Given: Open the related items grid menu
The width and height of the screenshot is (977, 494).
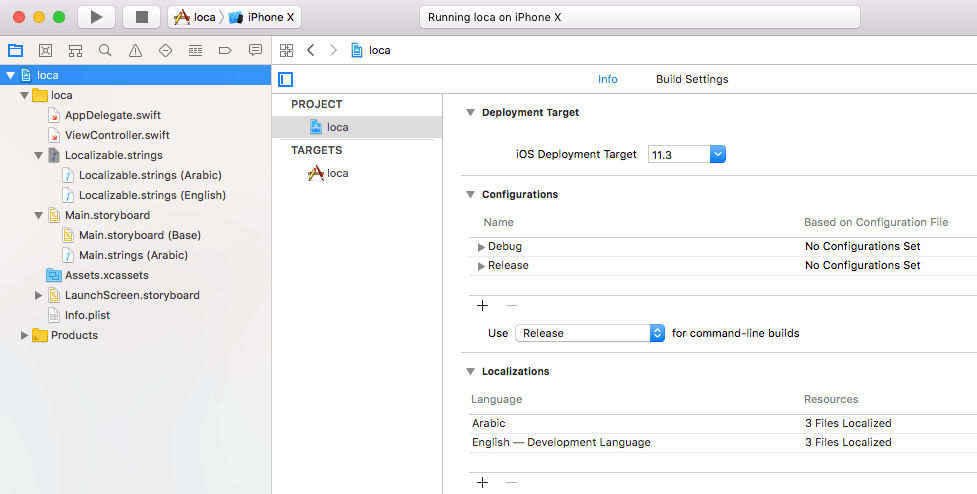Looking at the screenshot, I should coord(287,50).
